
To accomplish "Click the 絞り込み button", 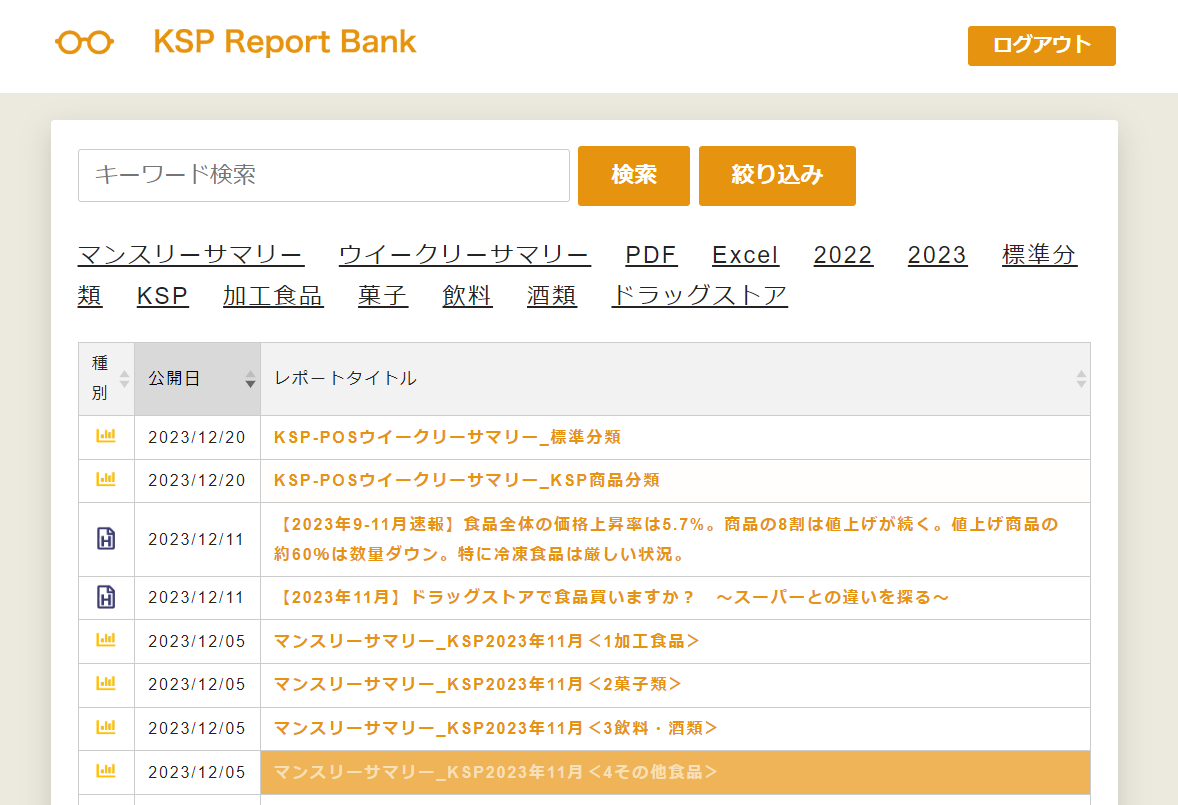I will pyautogui.click(x=777, y=176).
